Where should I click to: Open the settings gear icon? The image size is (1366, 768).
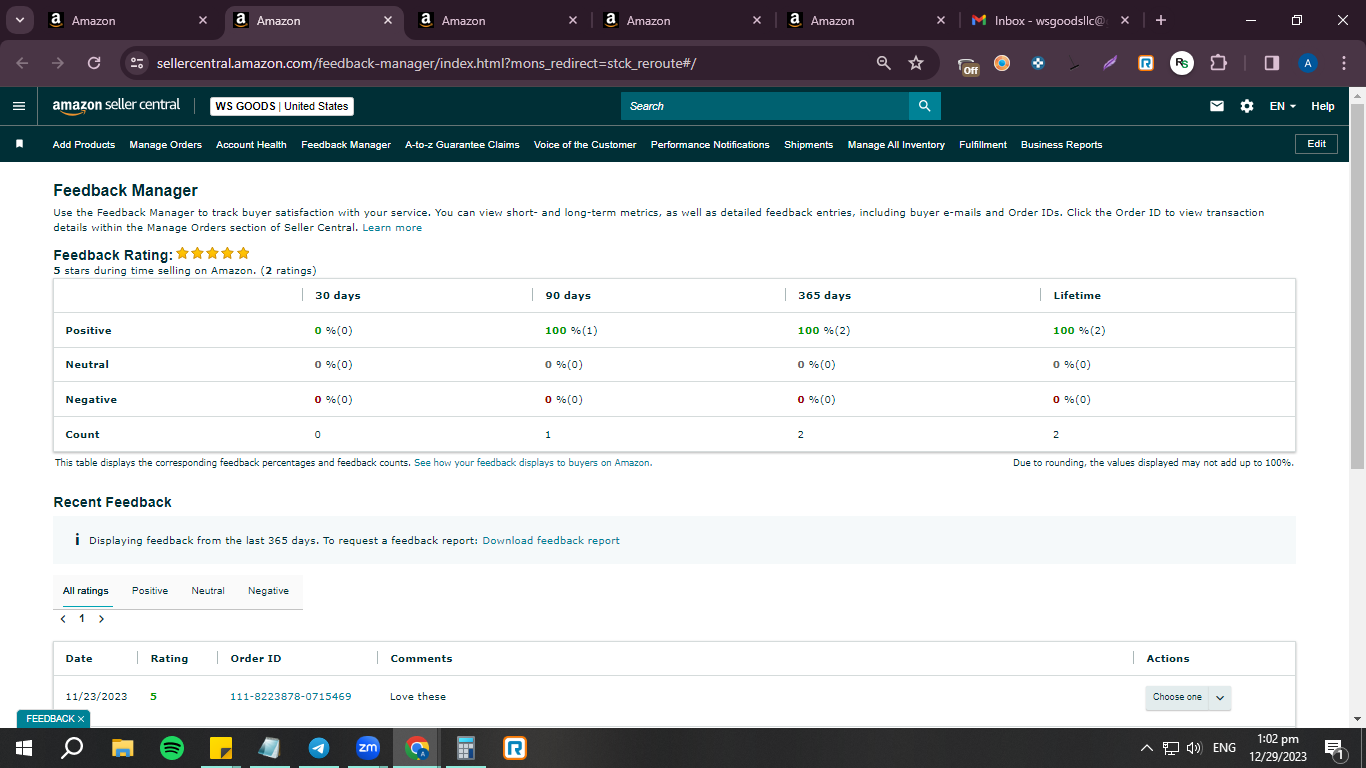pos(1246,106)
